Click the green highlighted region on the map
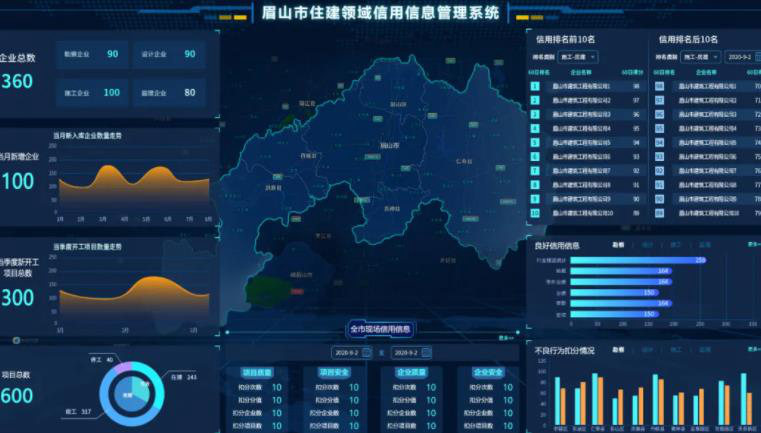 point(266,289)
